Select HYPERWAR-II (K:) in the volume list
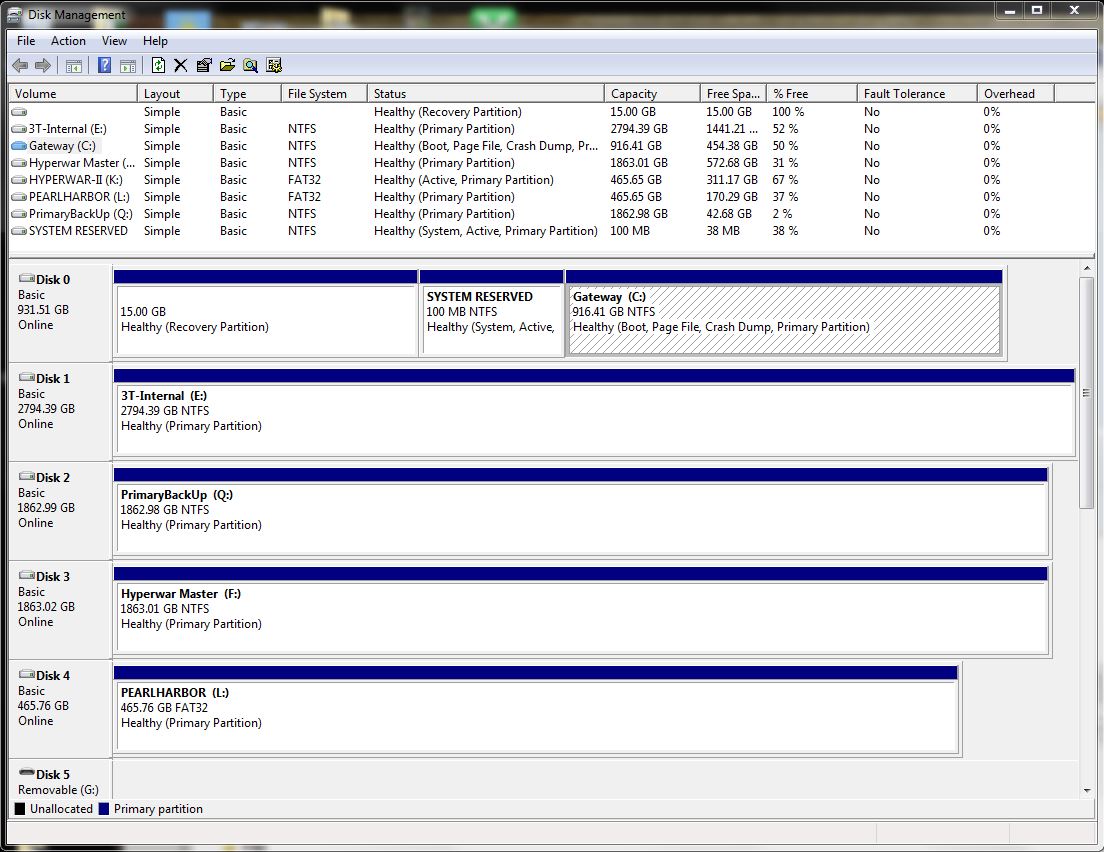 75,180
